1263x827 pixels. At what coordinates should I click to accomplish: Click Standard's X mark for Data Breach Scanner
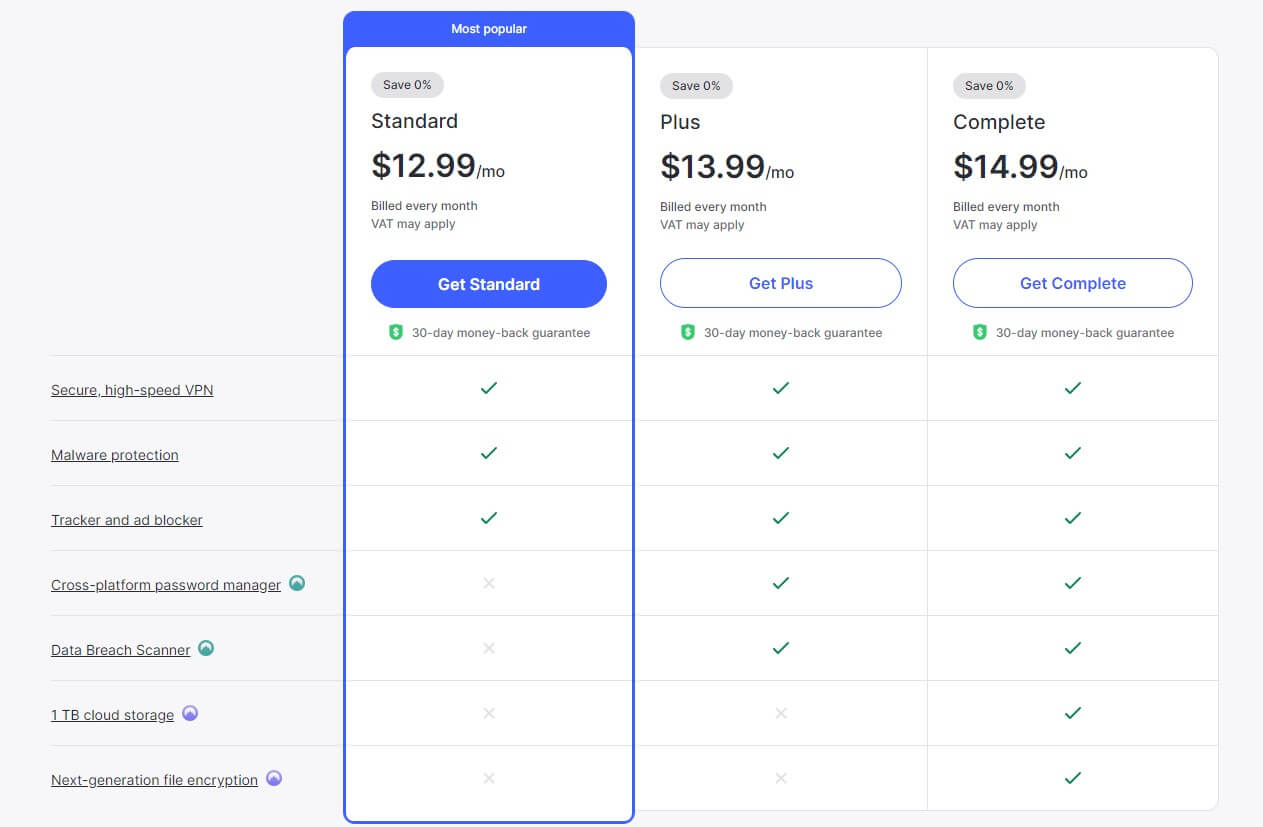click(489, 648)
